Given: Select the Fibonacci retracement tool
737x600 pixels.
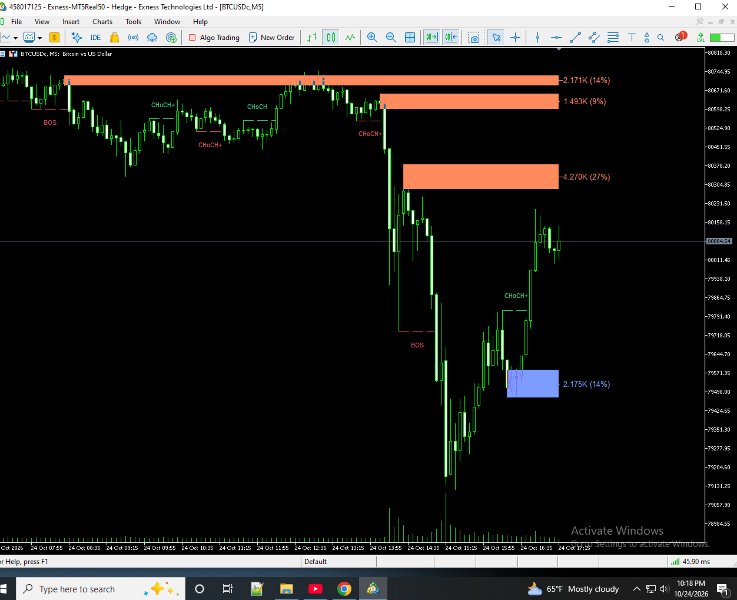Looking at the screenshot, I should click(x=613, y=38).
